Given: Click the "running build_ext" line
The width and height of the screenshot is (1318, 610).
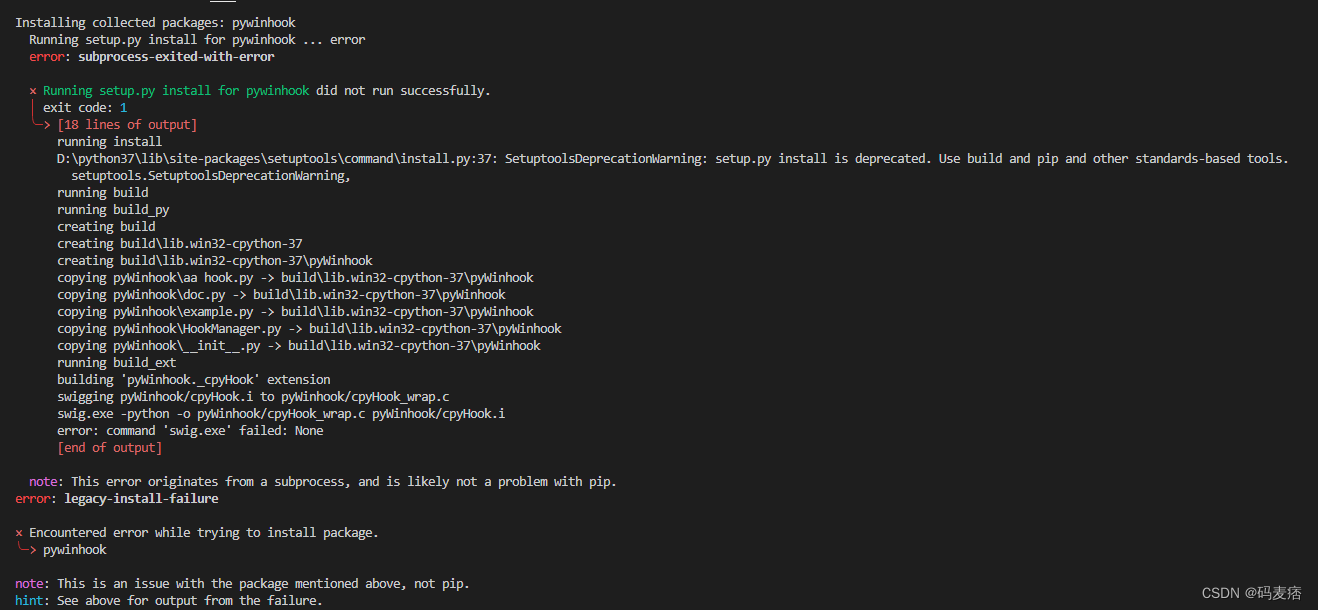Looking at the screenshot, I should (116, 363).
